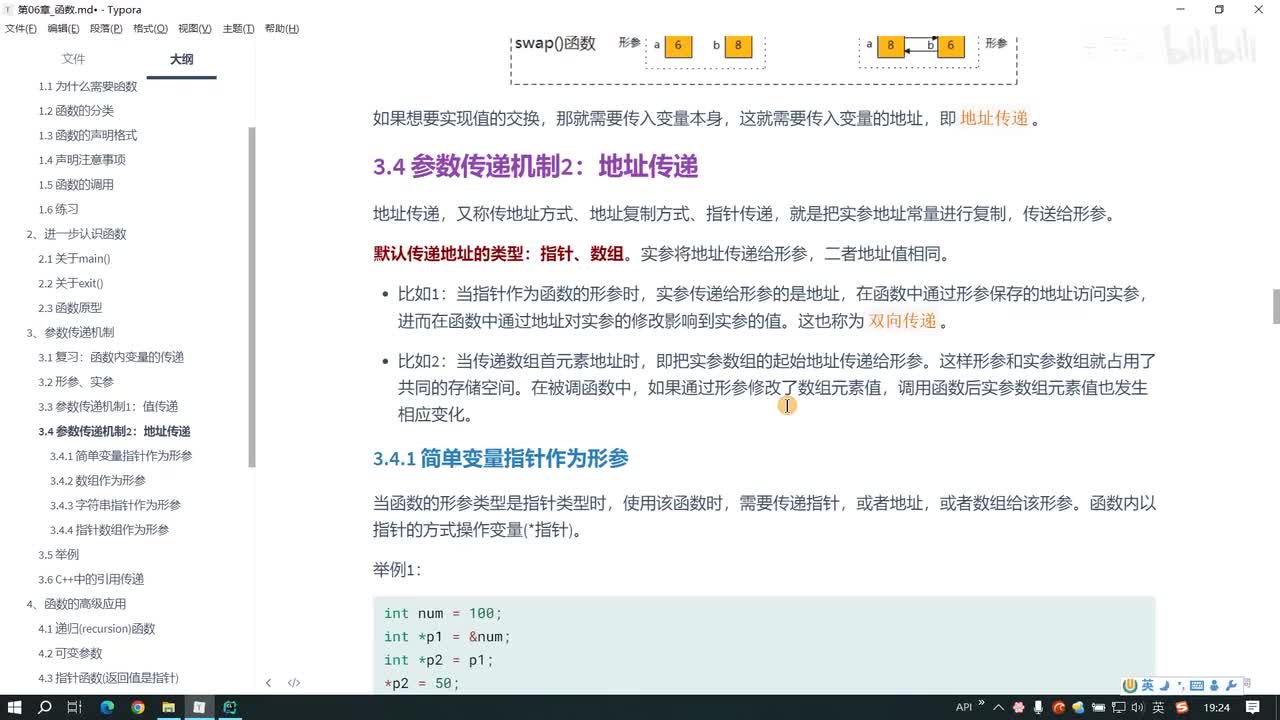Open File Explorer from the taskbar
1280x720 pixels.
(168, 707)
